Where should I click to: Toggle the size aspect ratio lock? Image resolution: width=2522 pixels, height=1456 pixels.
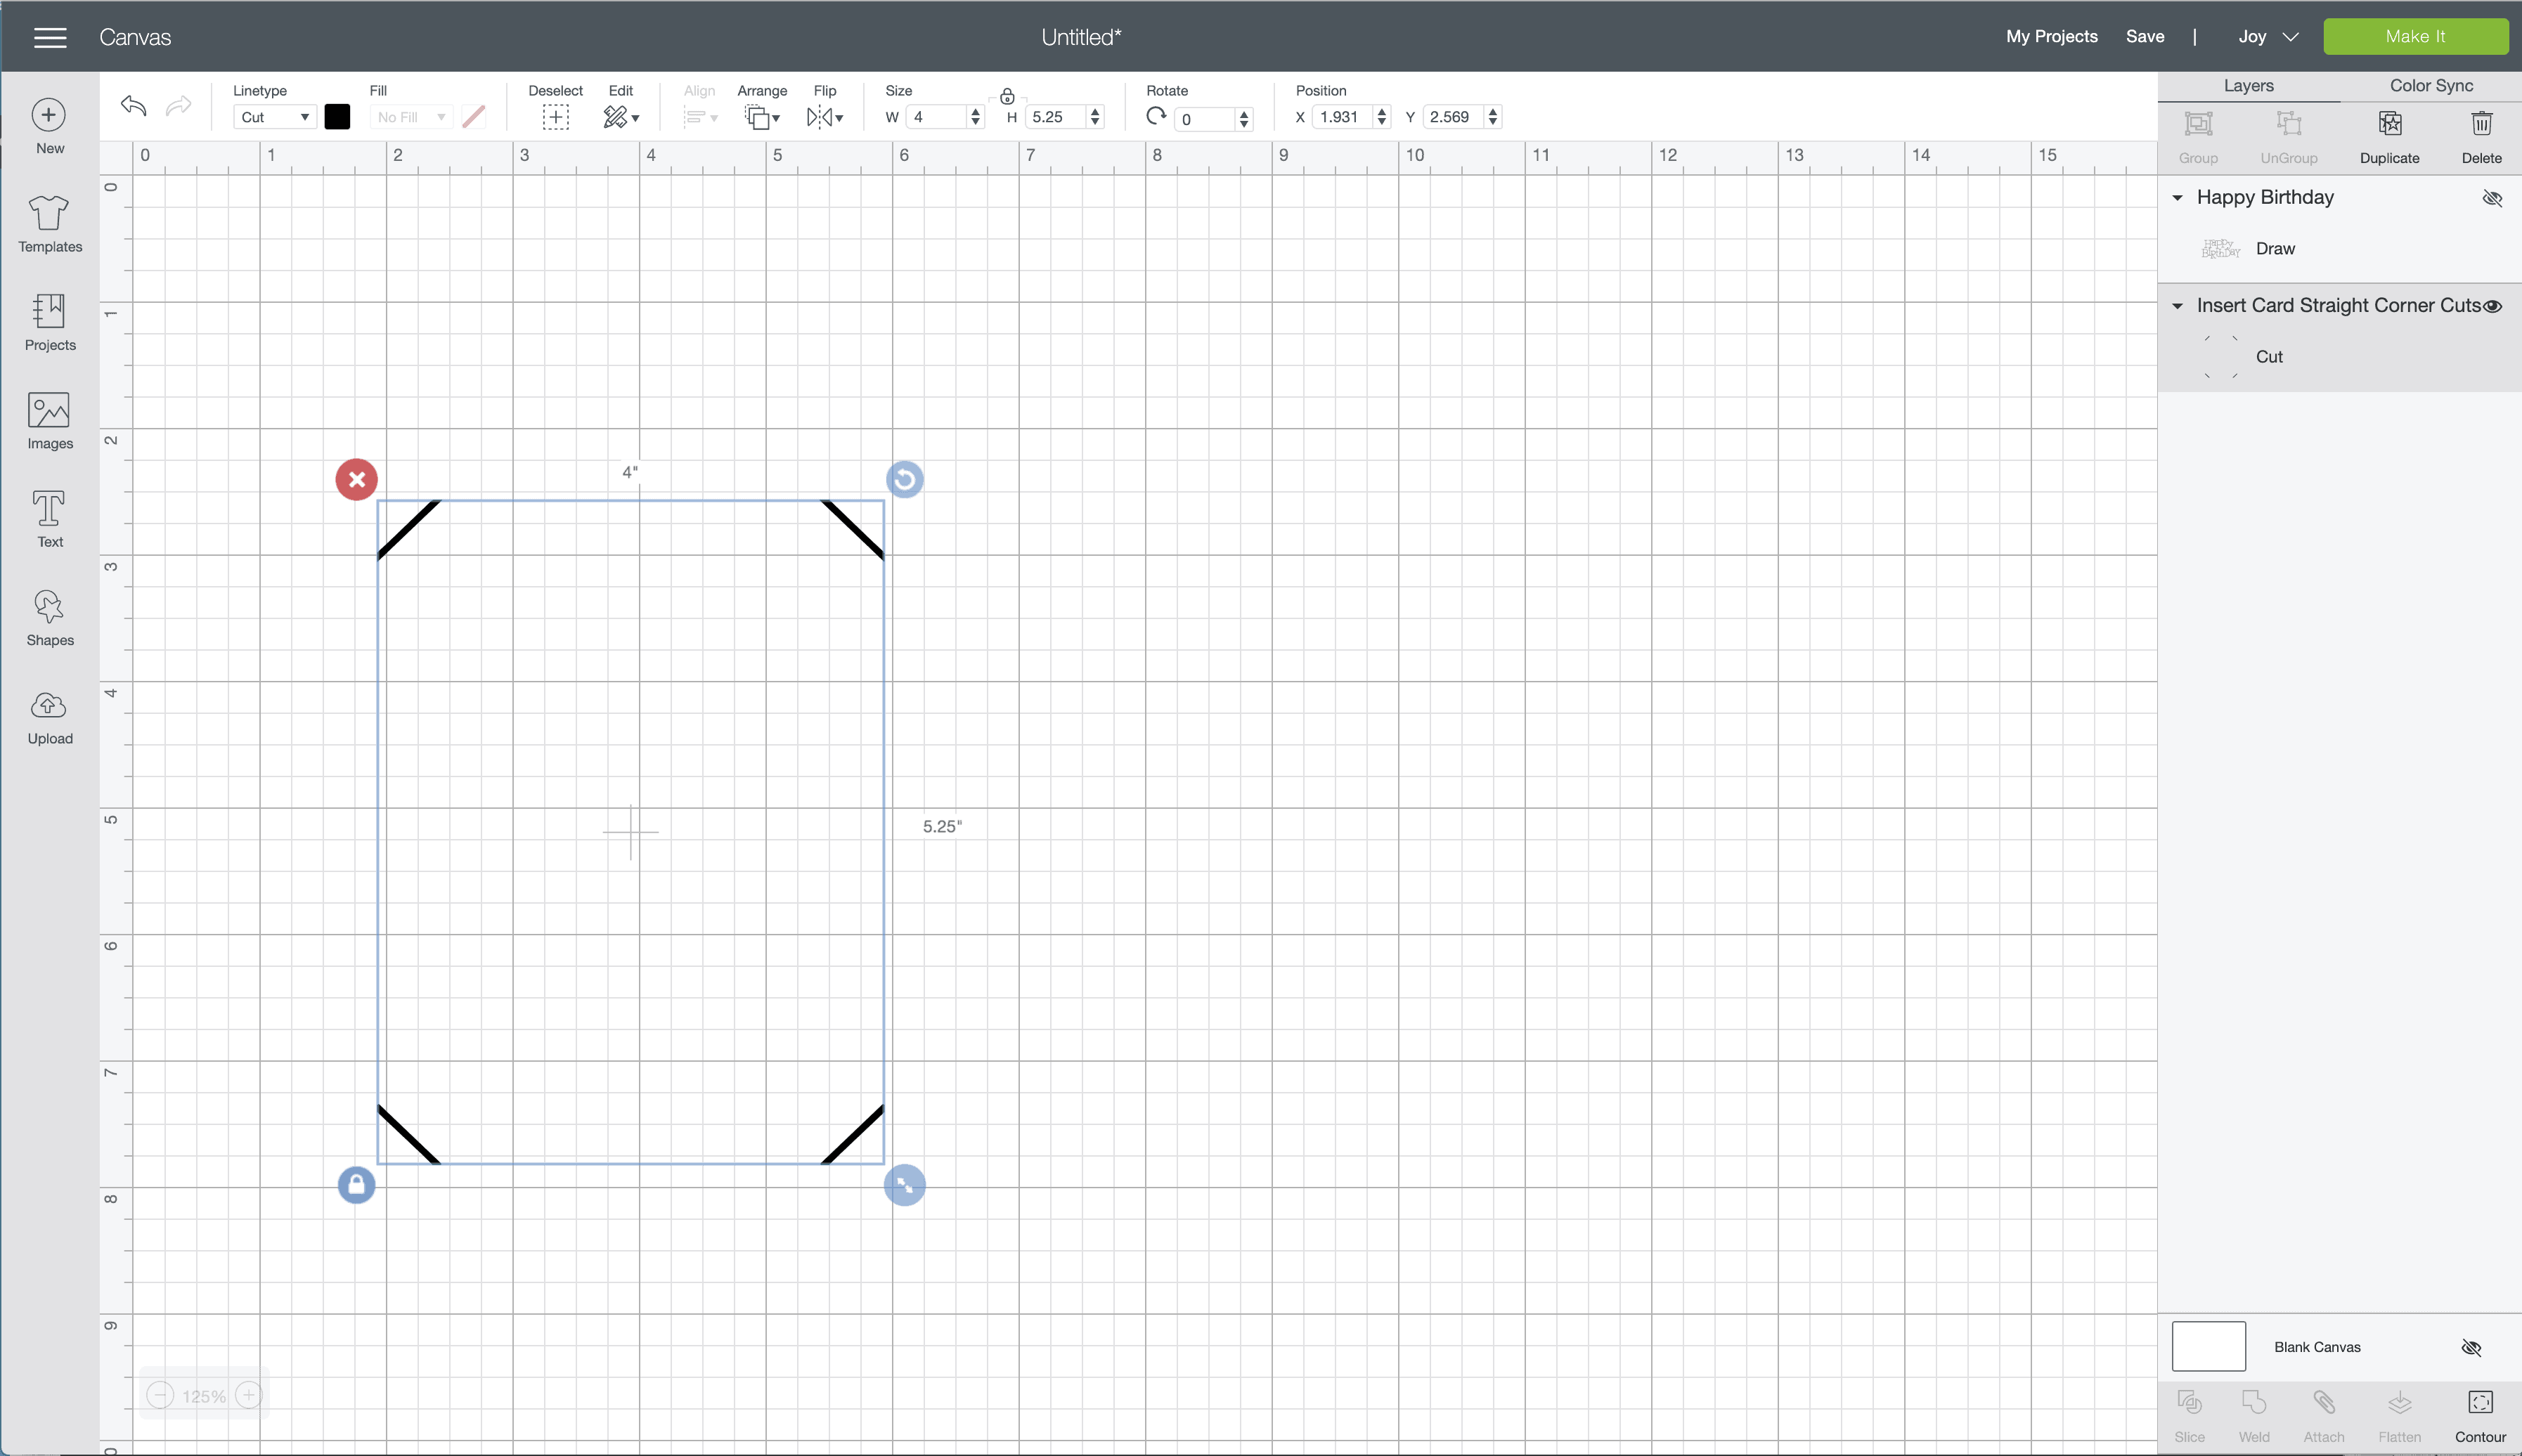tap(1007, 96)
